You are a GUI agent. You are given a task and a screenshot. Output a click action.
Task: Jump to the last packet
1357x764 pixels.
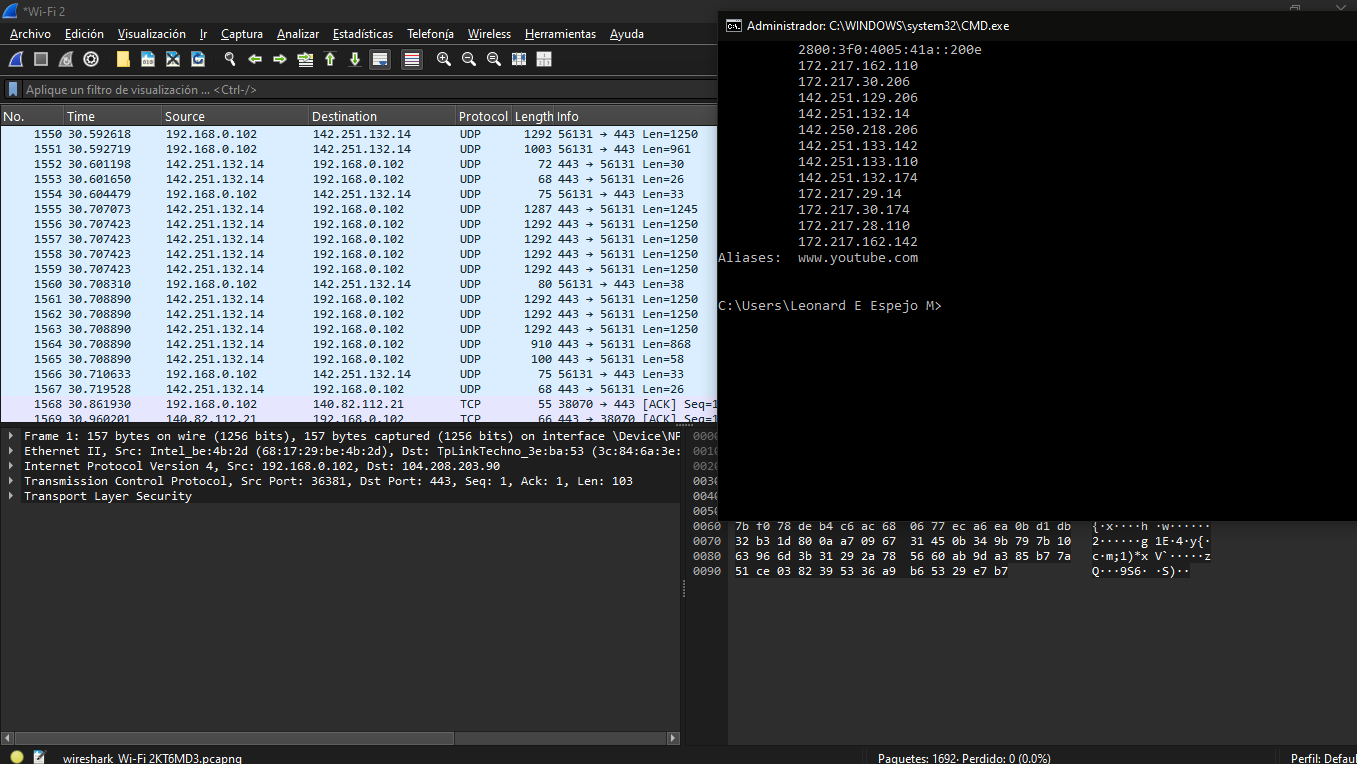pos(355,59)
